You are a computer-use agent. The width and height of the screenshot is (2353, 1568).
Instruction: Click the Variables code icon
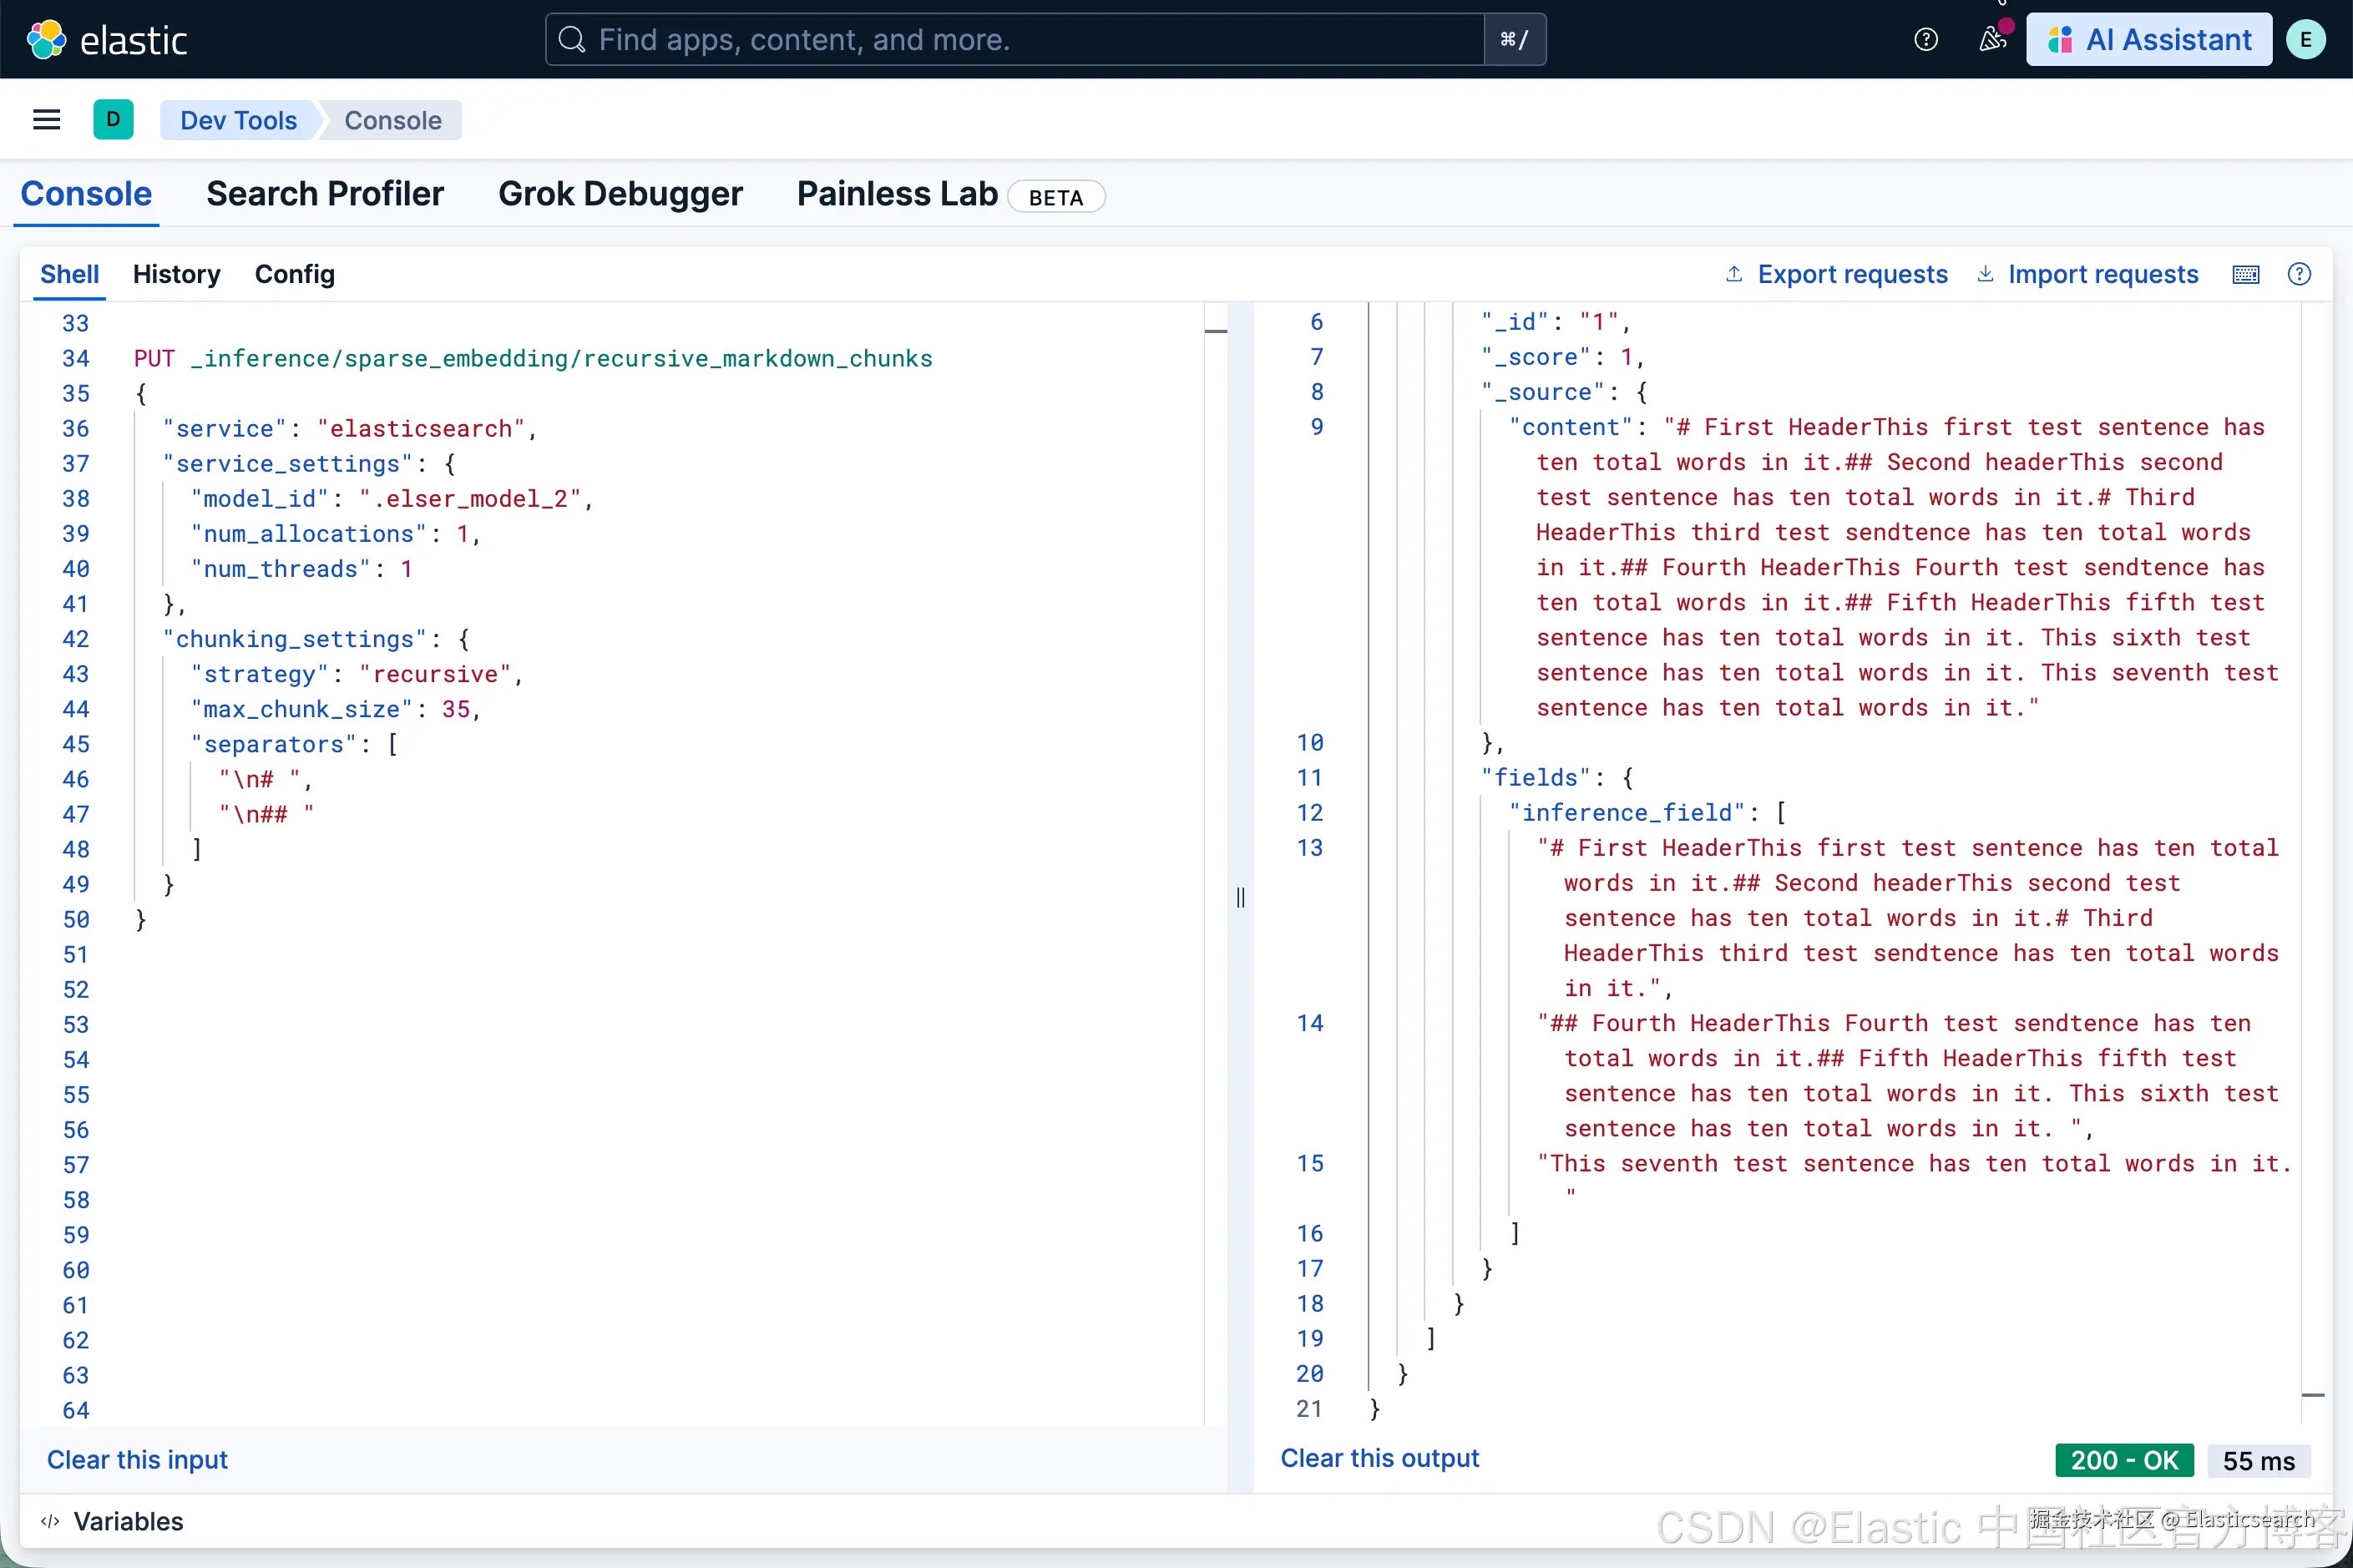pos(50,1521)
